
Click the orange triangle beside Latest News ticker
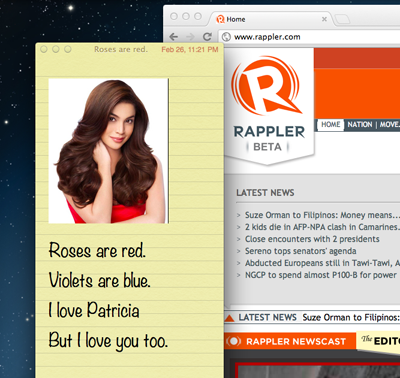(229, 318)
